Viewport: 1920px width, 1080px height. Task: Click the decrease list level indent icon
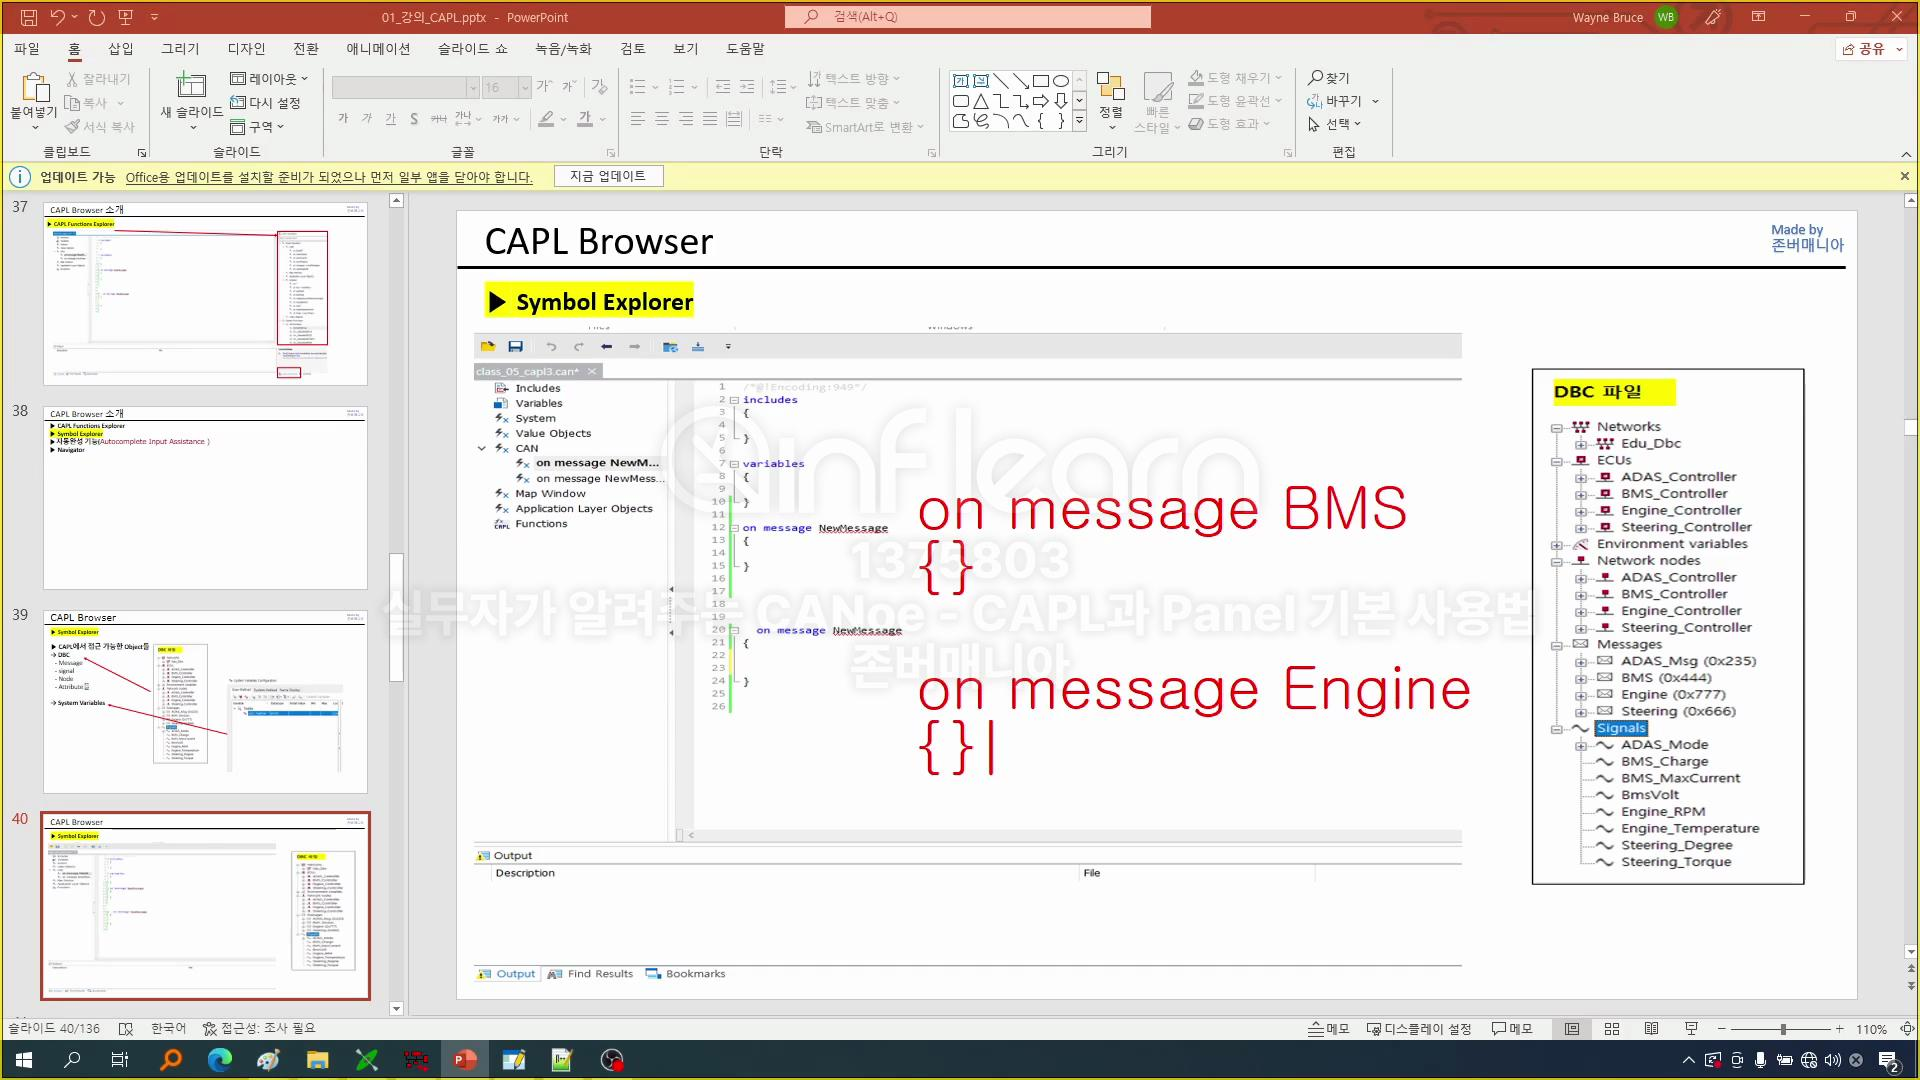(723, 87)
